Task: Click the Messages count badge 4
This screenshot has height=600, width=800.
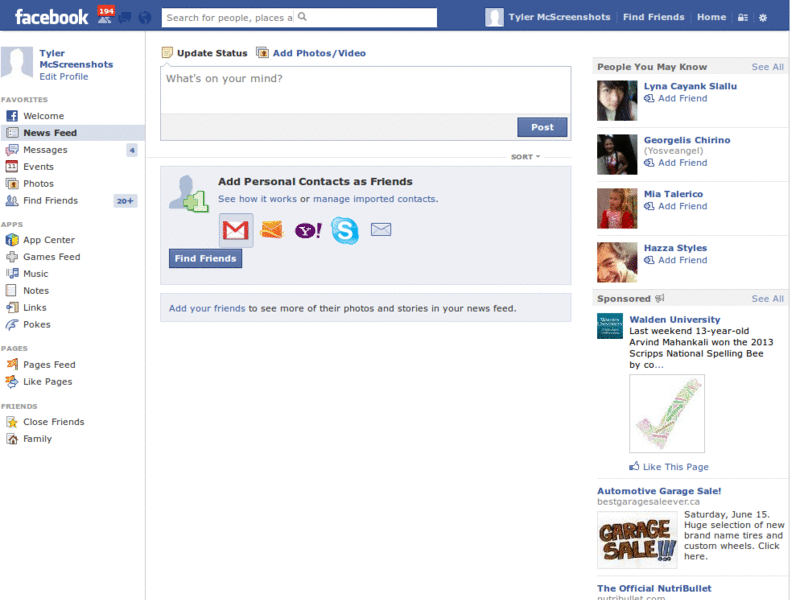Action: (132, 150)
